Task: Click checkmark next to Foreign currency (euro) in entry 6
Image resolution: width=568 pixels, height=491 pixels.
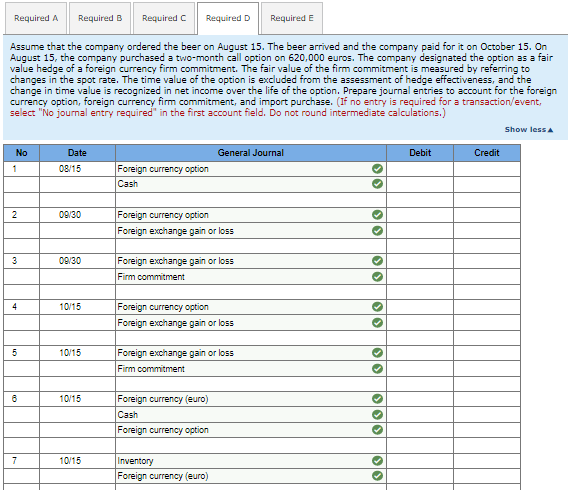Action: (377, 399)
